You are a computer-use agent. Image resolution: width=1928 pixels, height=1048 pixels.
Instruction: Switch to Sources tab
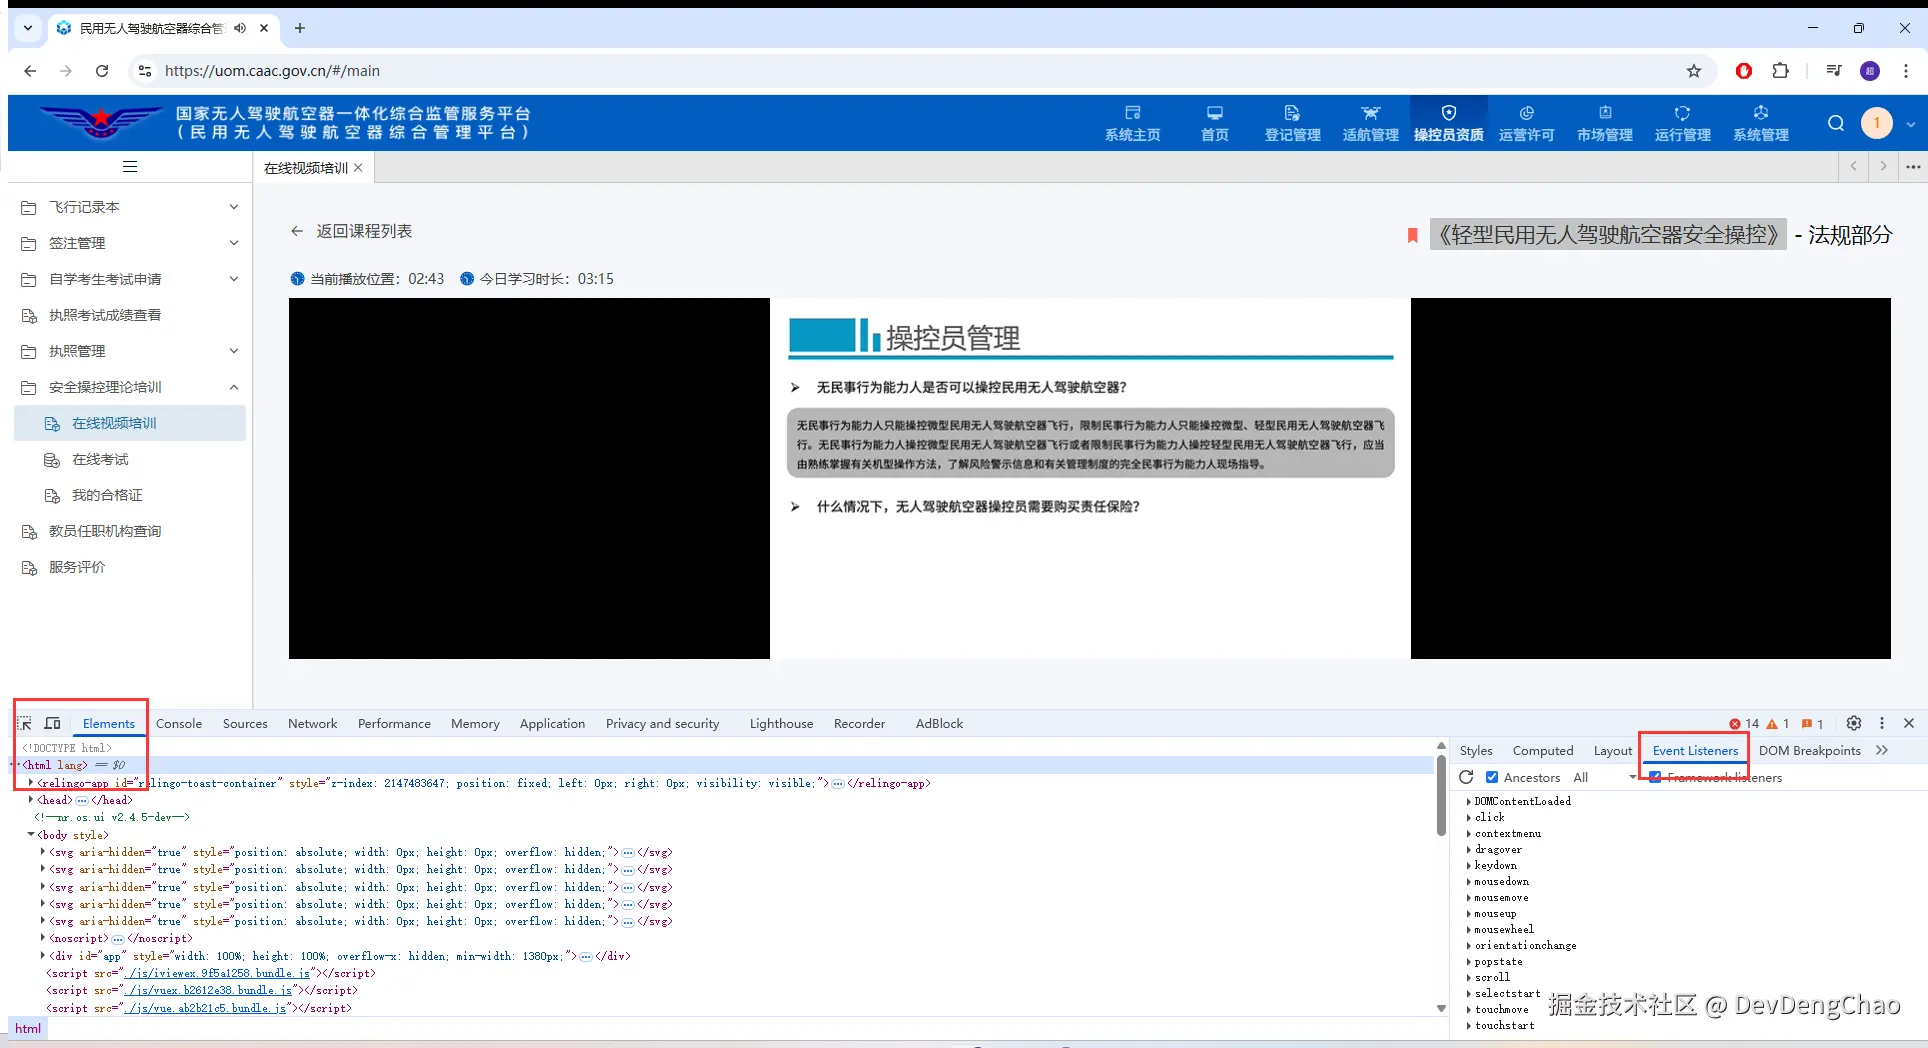click(245, 723)
